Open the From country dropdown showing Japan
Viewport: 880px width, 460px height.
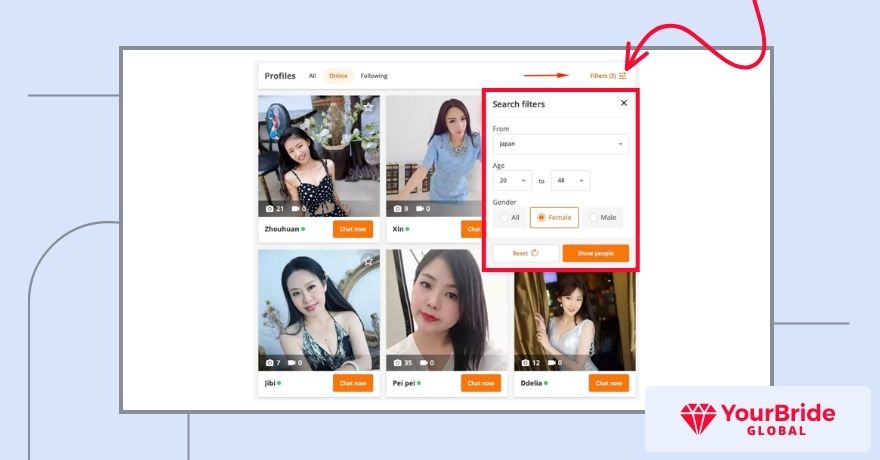[561, 144]
